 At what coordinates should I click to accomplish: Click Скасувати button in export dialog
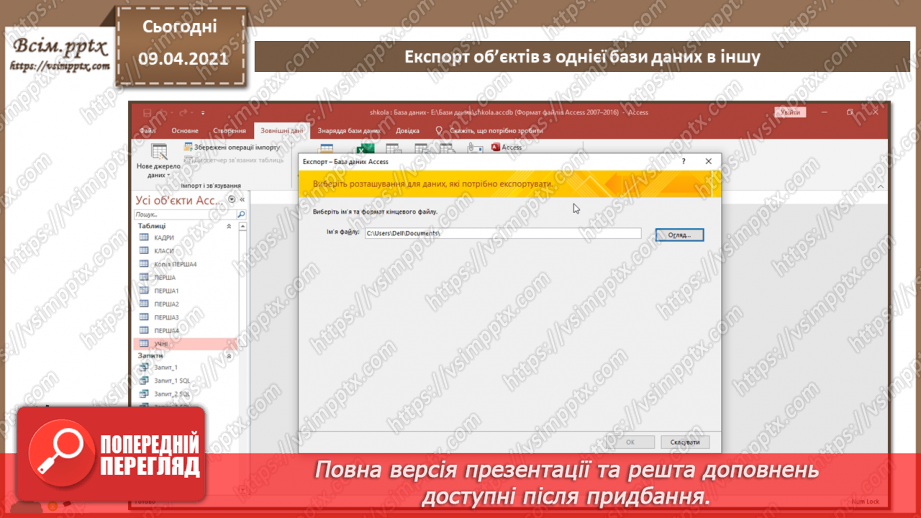tap(685, 442)
